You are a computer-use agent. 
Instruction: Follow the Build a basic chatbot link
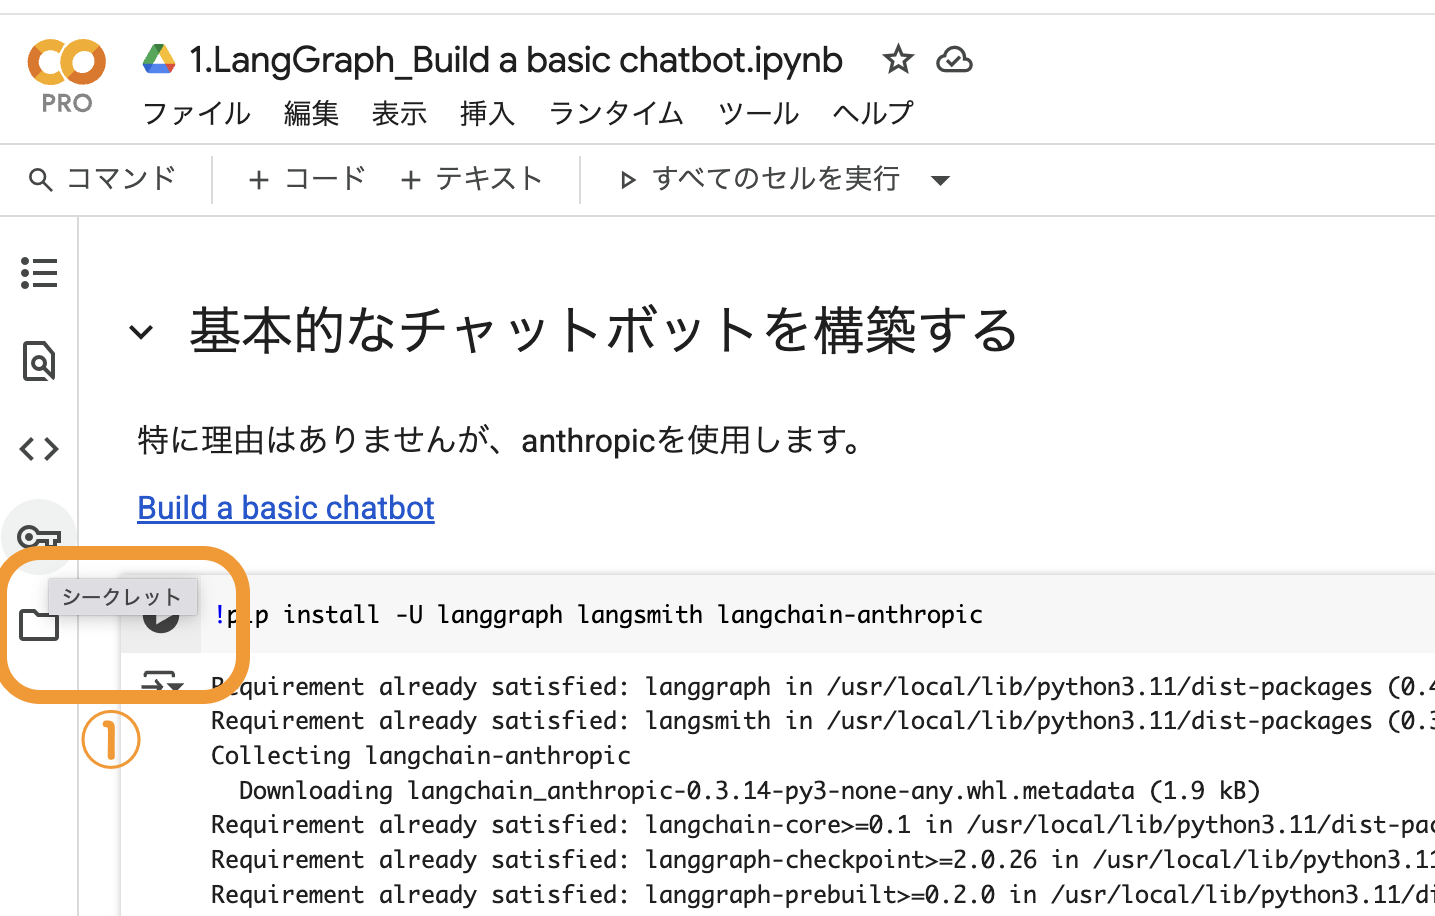tap(286, 508)
